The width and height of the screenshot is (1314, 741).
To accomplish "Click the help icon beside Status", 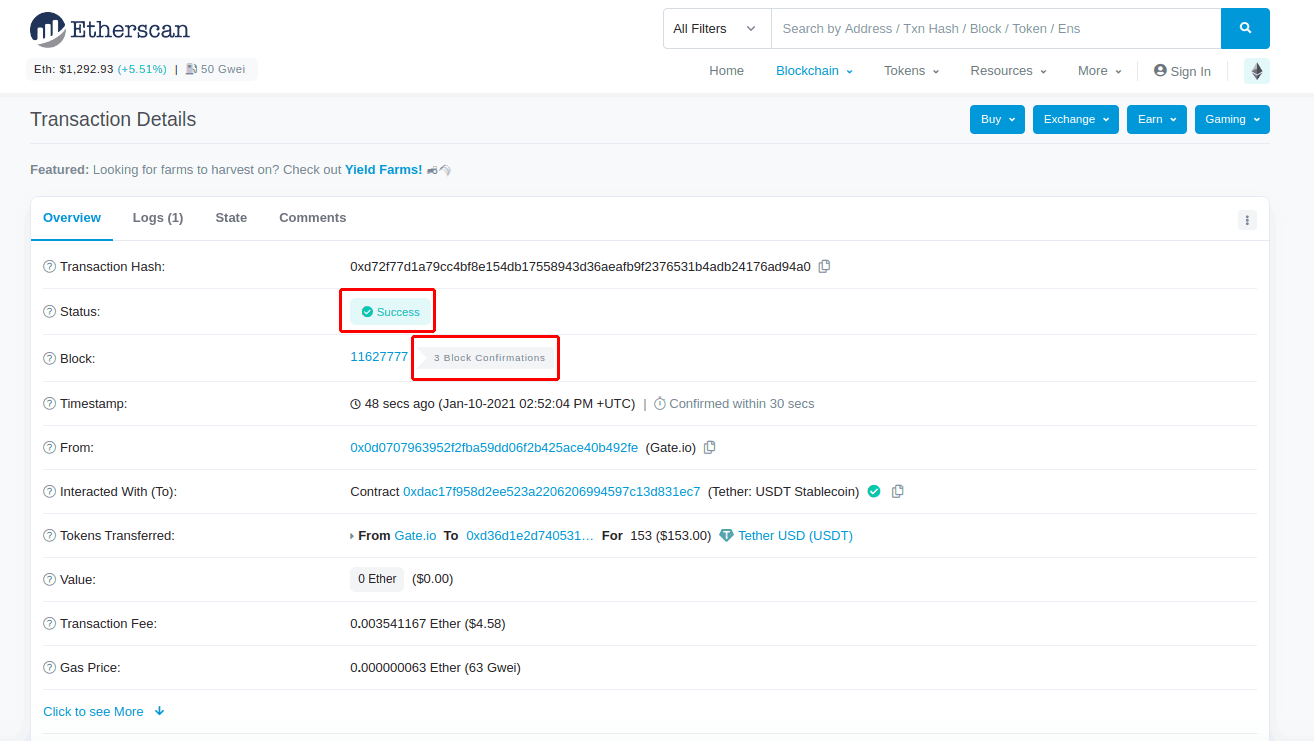I will coord(49,311).
